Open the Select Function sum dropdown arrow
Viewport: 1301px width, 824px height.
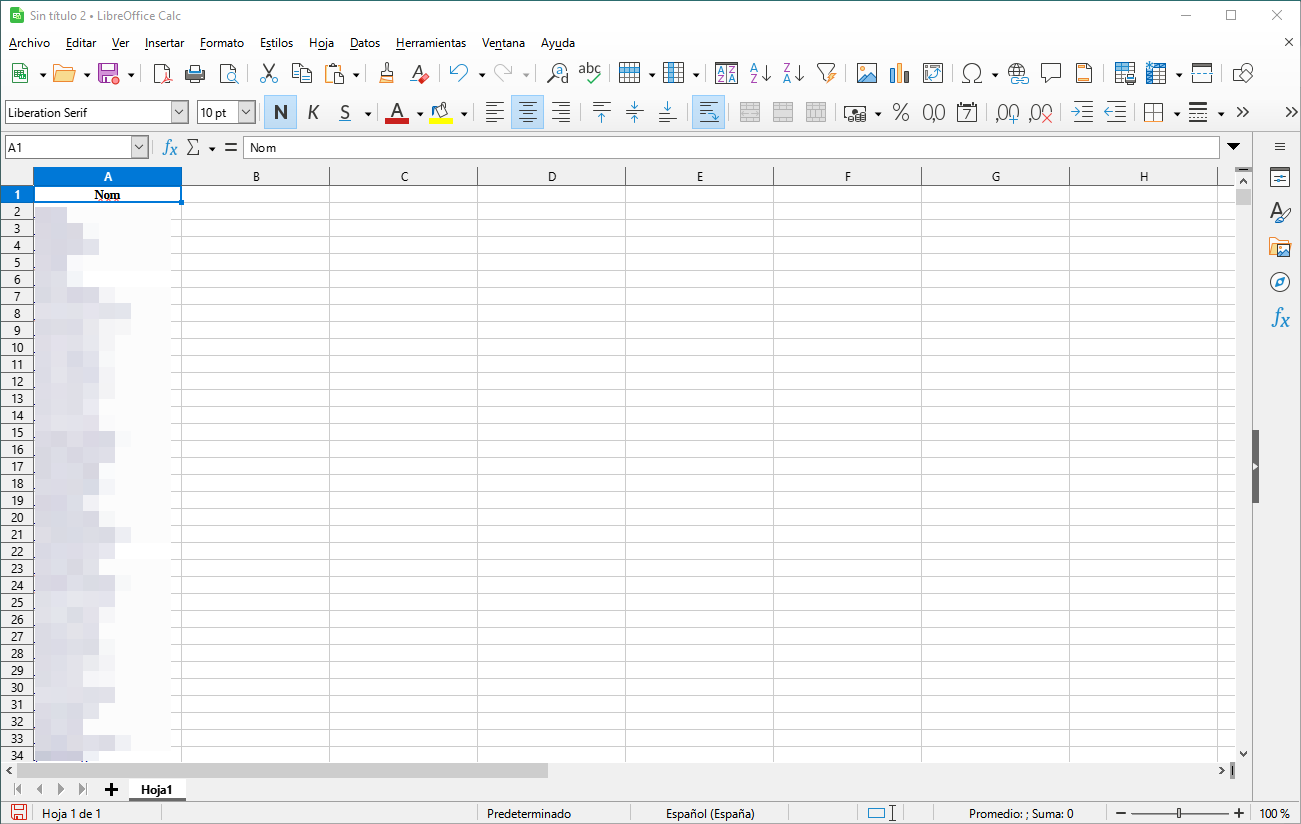click(212, 149)
